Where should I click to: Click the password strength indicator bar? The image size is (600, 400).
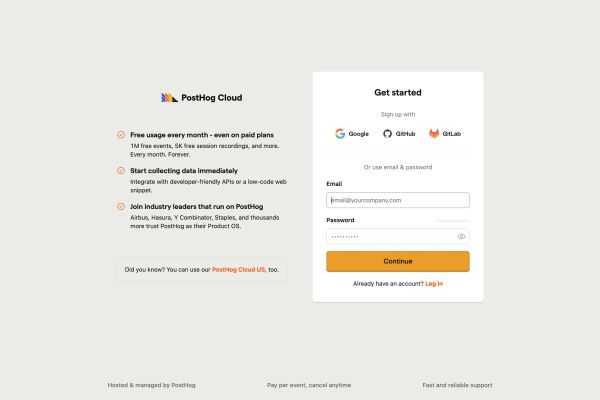pos(452,220)
